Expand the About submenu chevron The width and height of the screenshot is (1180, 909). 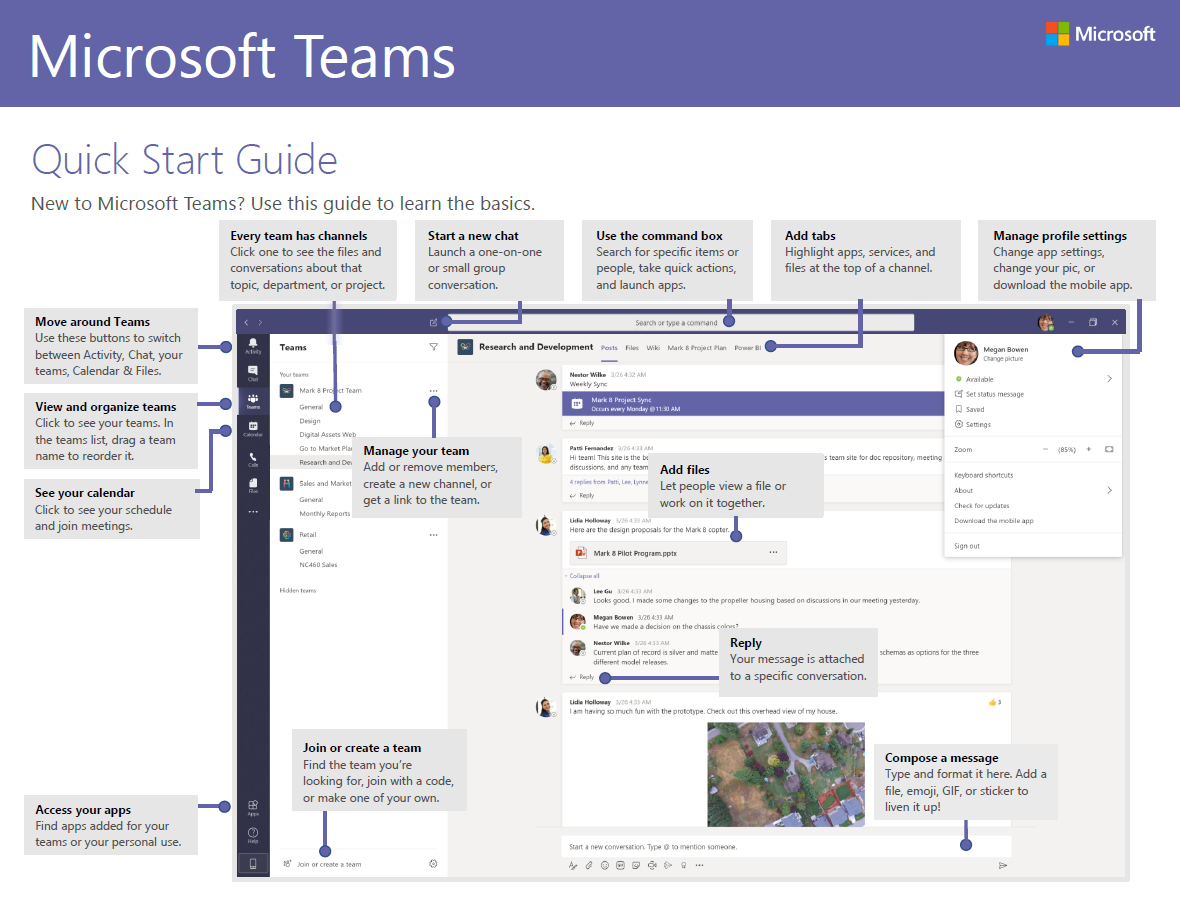(1110, 490)
